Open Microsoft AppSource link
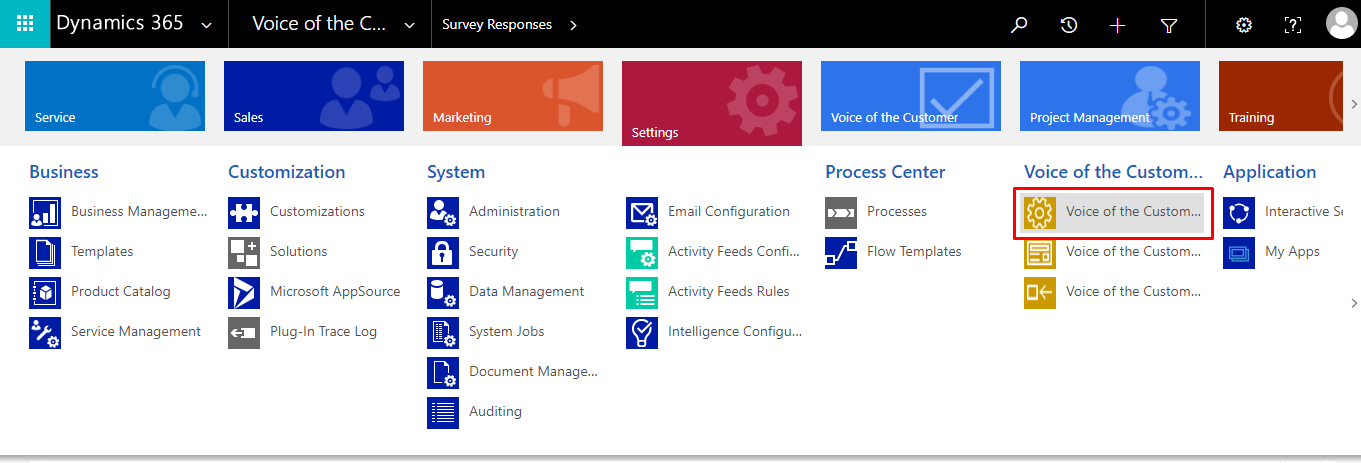 pyautogui.click(x=335, y=292)
